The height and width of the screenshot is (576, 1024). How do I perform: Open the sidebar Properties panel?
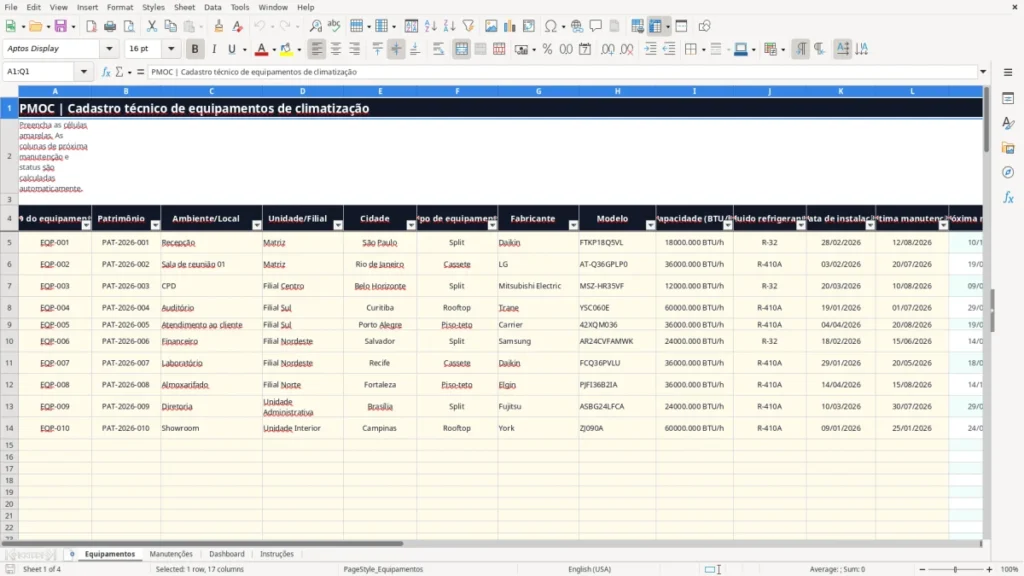tap(1008, 98)
